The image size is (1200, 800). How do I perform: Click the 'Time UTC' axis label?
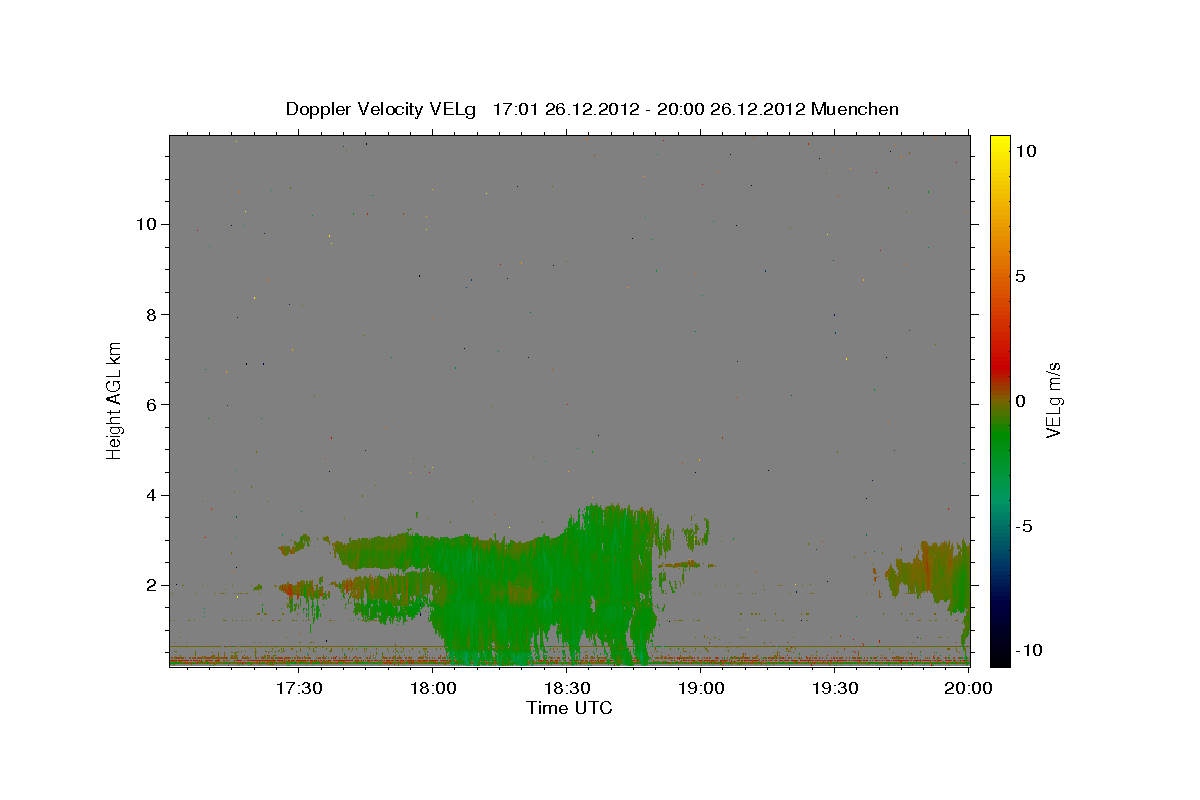(569, 708)
